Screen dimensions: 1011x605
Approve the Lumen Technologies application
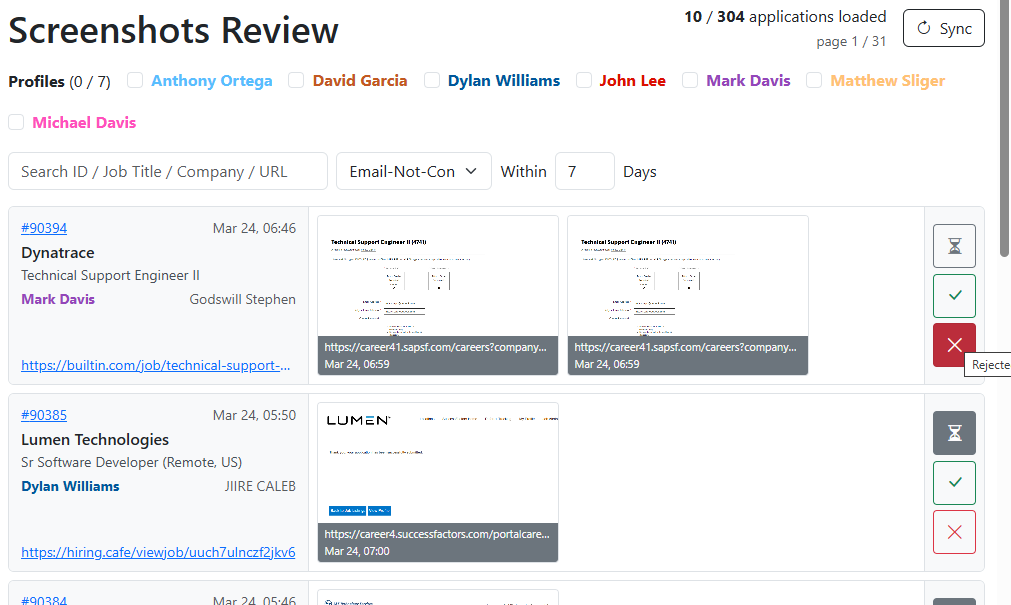coord(954,482)
